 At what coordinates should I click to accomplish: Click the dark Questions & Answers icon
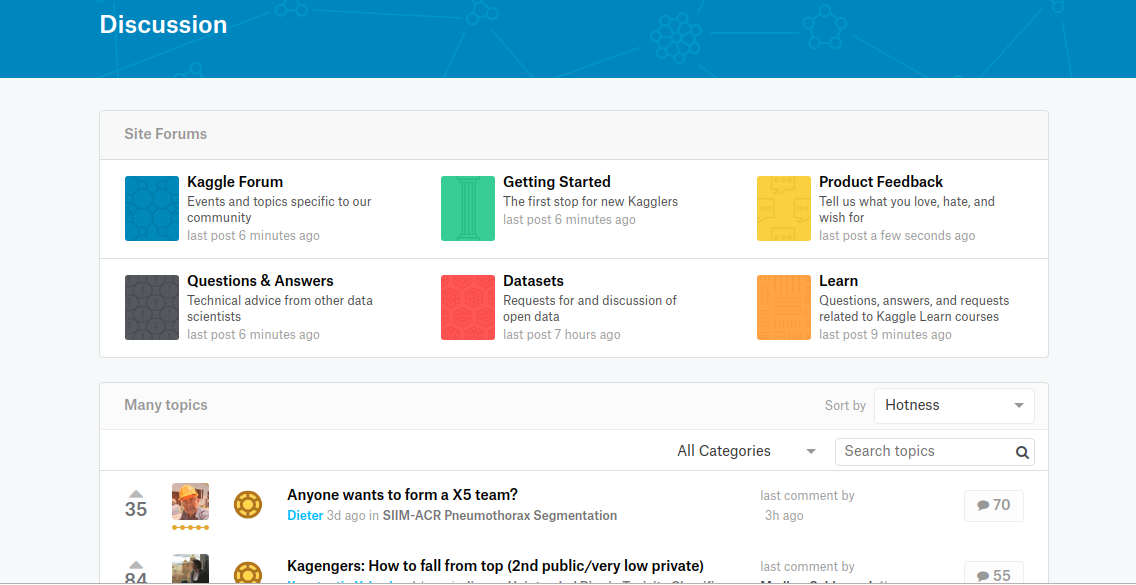point(152,307)
